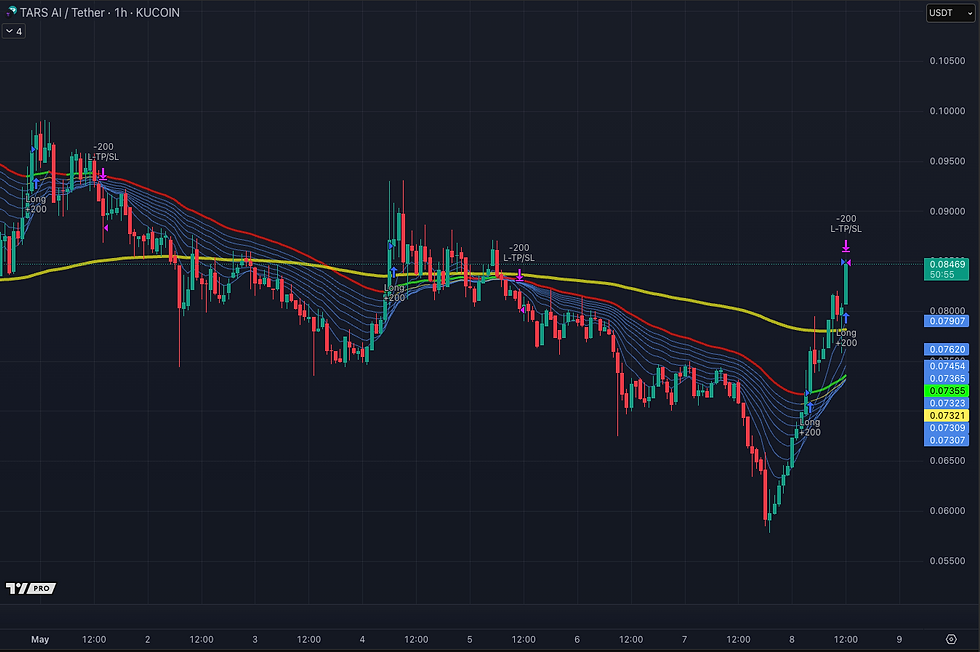
Task: Click the L-TP/SL arrow marker from May 1
Action: (101, 173)
